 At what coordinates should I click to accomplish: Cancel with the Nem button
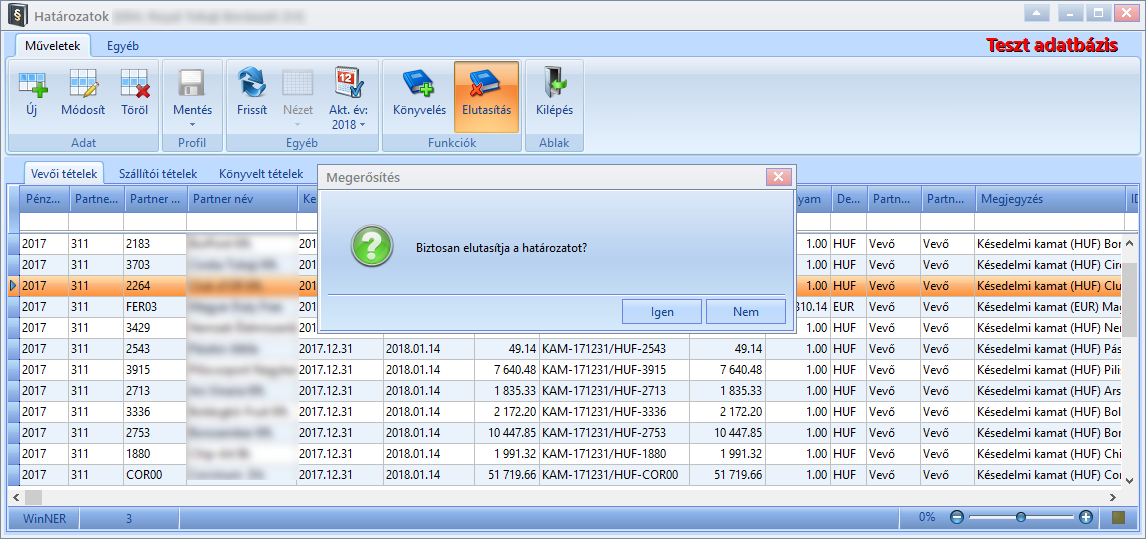(x=745, y=312)
